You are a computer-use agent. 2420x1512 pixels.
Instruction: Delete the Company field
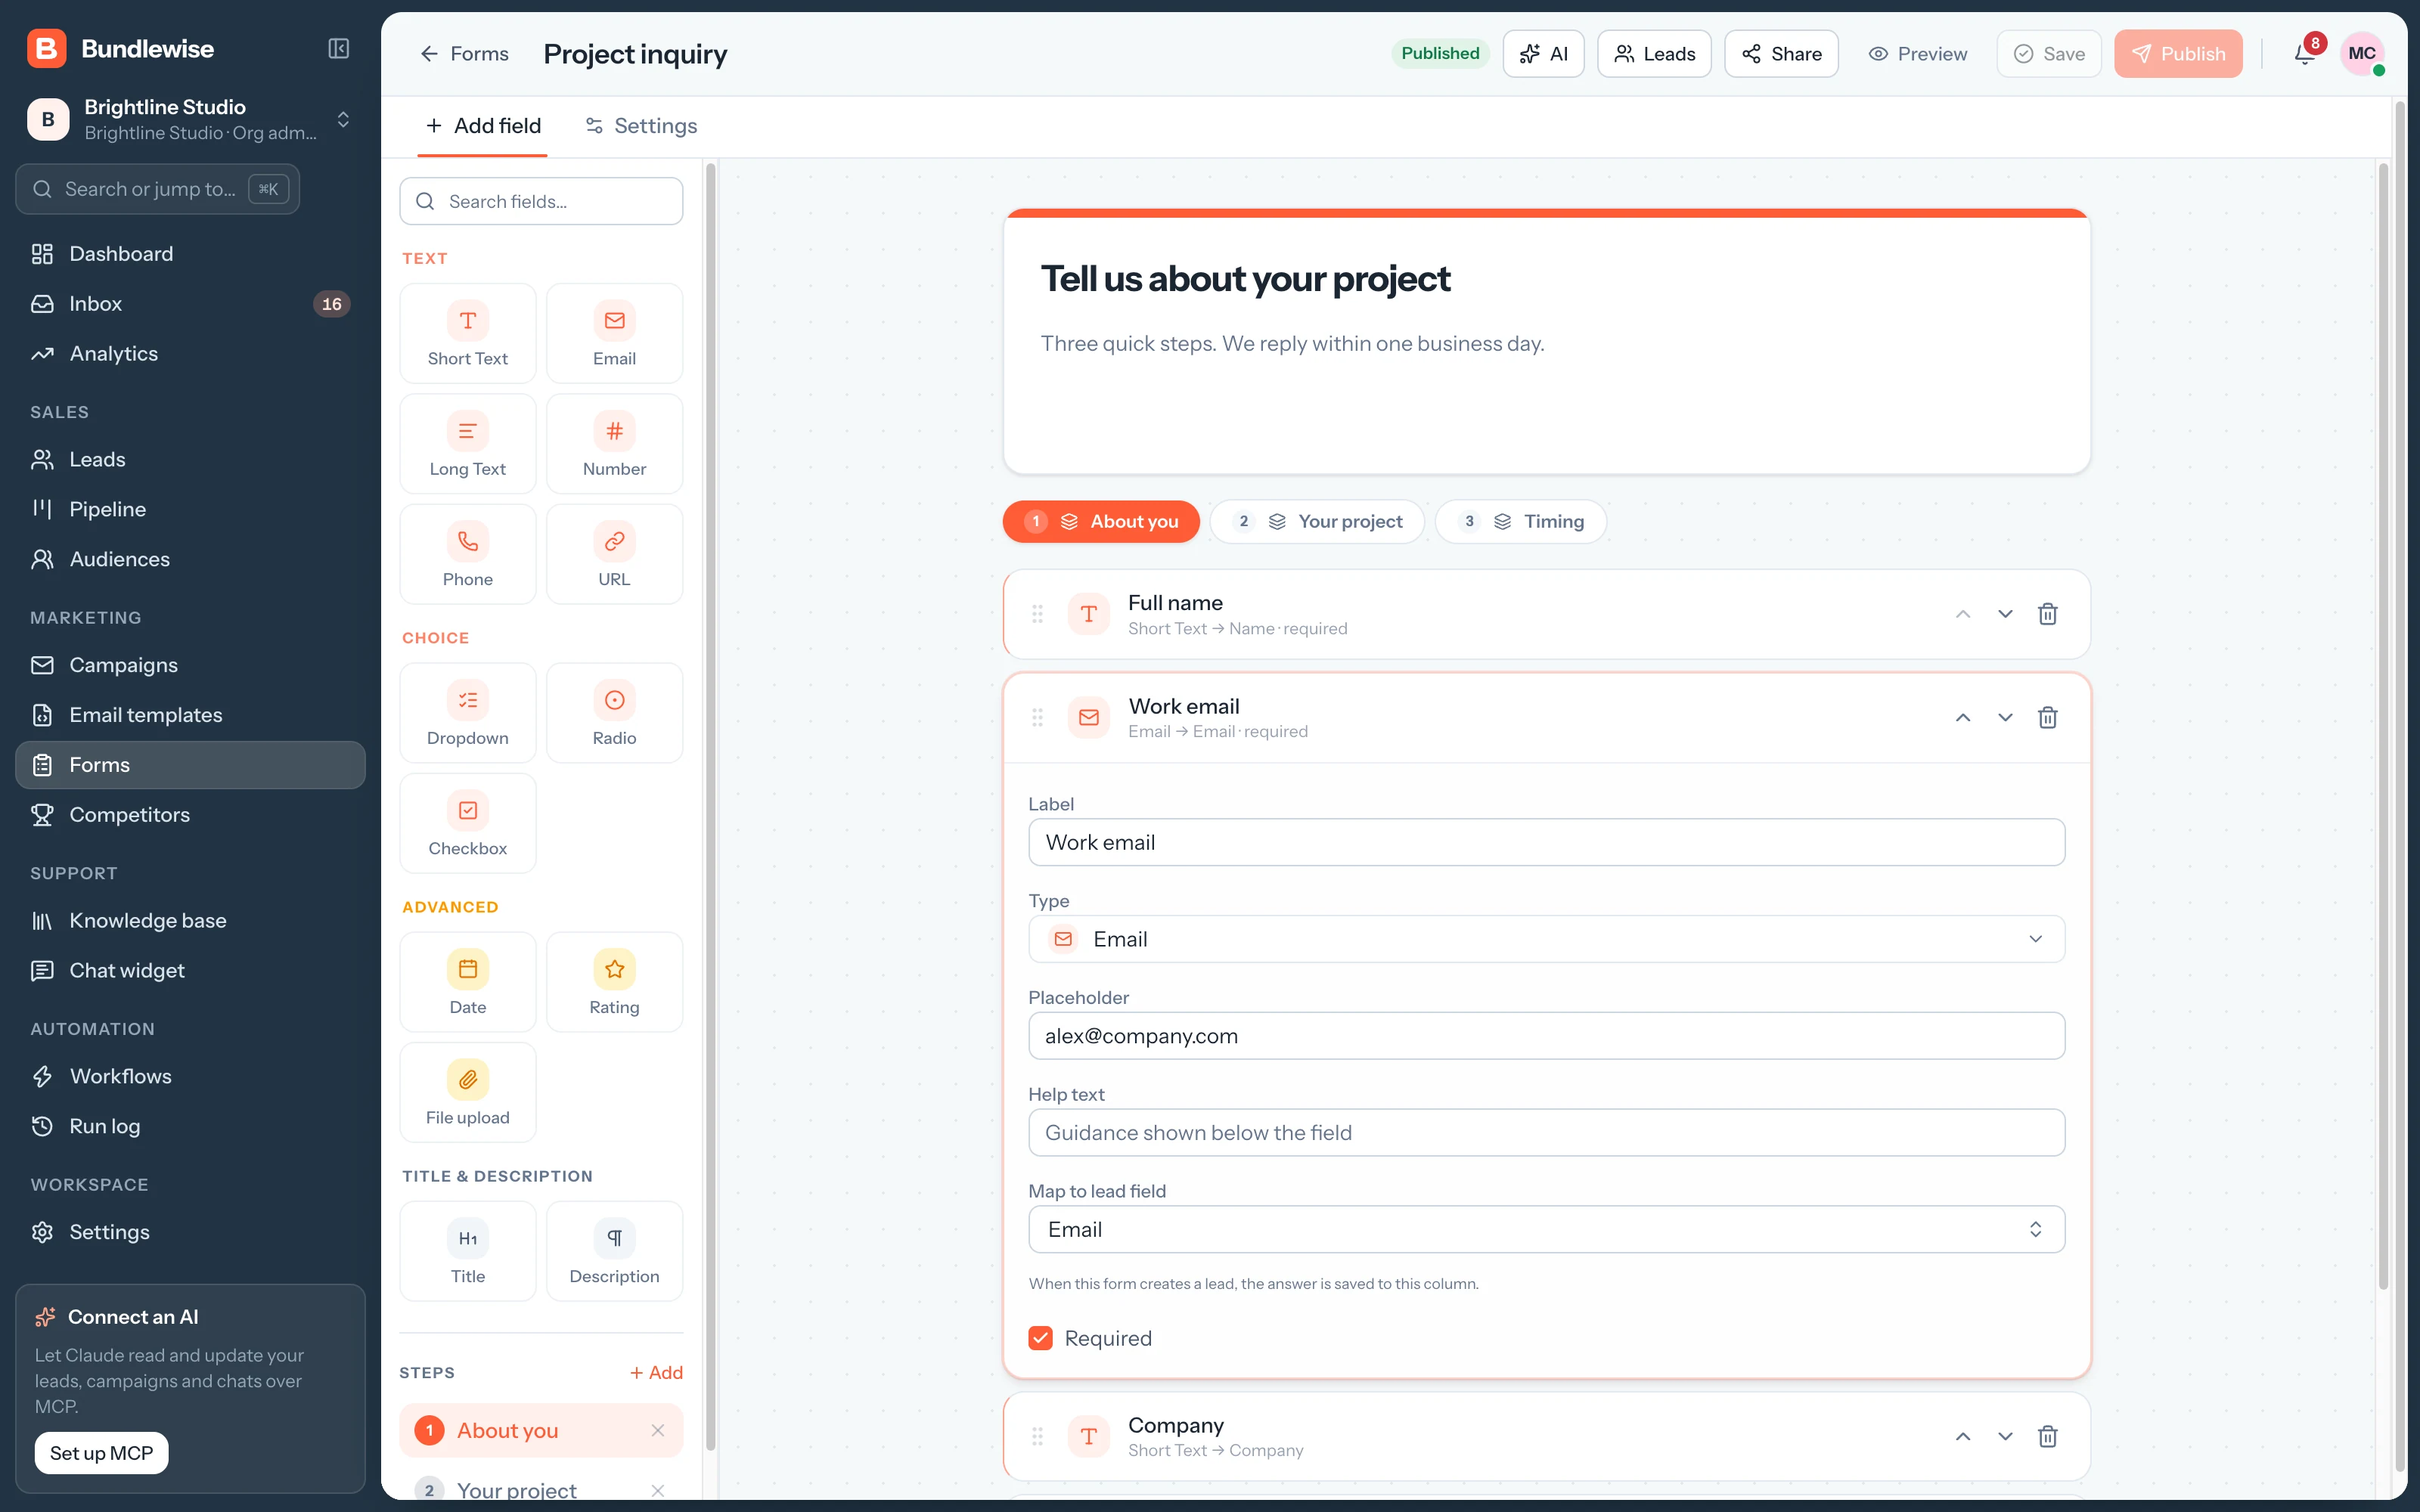[2047, 1437]
